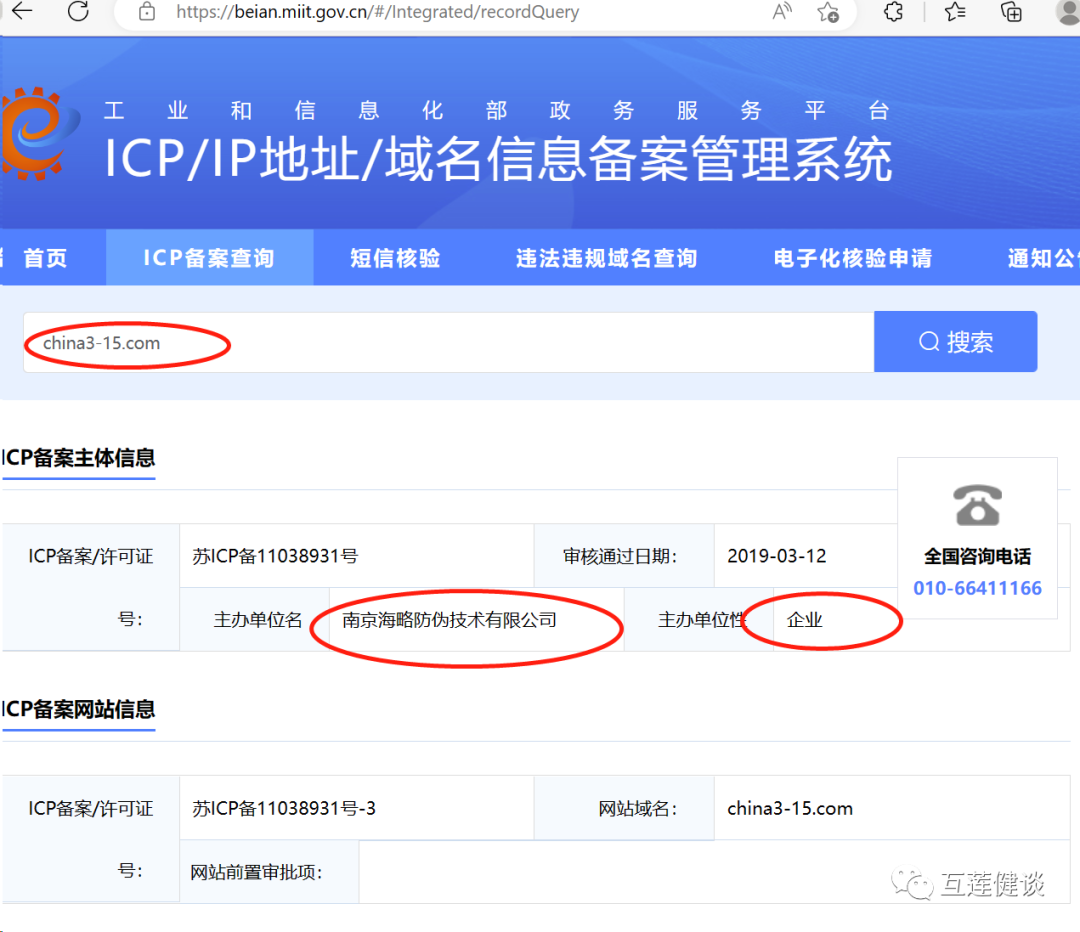Screen dimensions: 1080x932
Task: Click the domain search input field
Action: [448, 342]
